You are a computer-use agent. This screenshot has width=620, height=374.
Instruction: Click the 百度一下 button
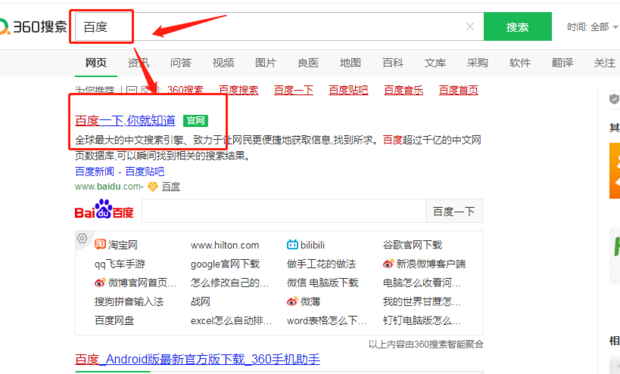click(454, 211)
